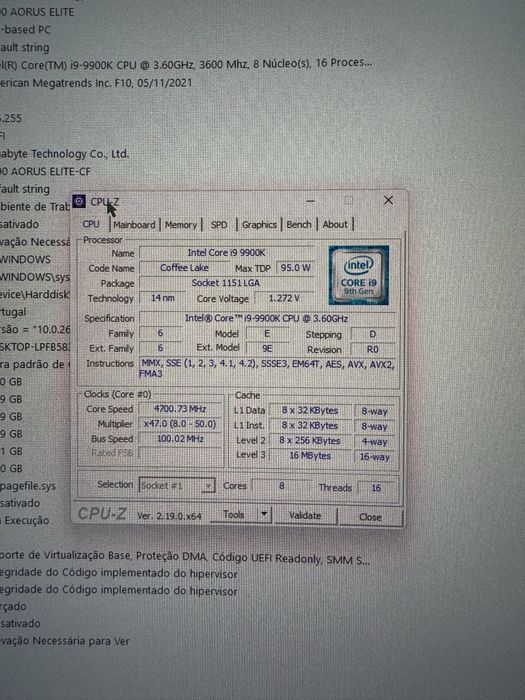The width and height of the screenshot is (525, 700).
Task: Click the Código UEFI Readonly line in background
Action: [185, 556]
